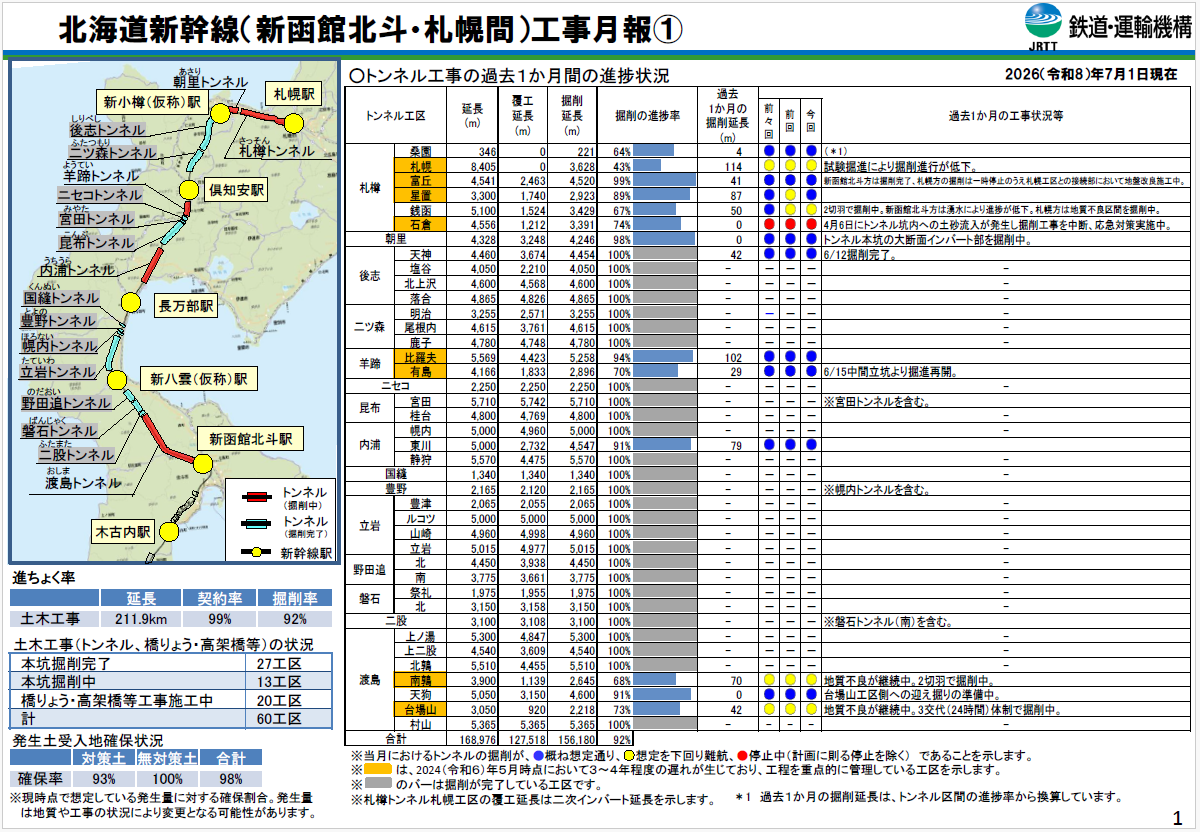Click the 内浦トンネル map label
This screenshot has height=832, width=1200.
coord(76,271)
